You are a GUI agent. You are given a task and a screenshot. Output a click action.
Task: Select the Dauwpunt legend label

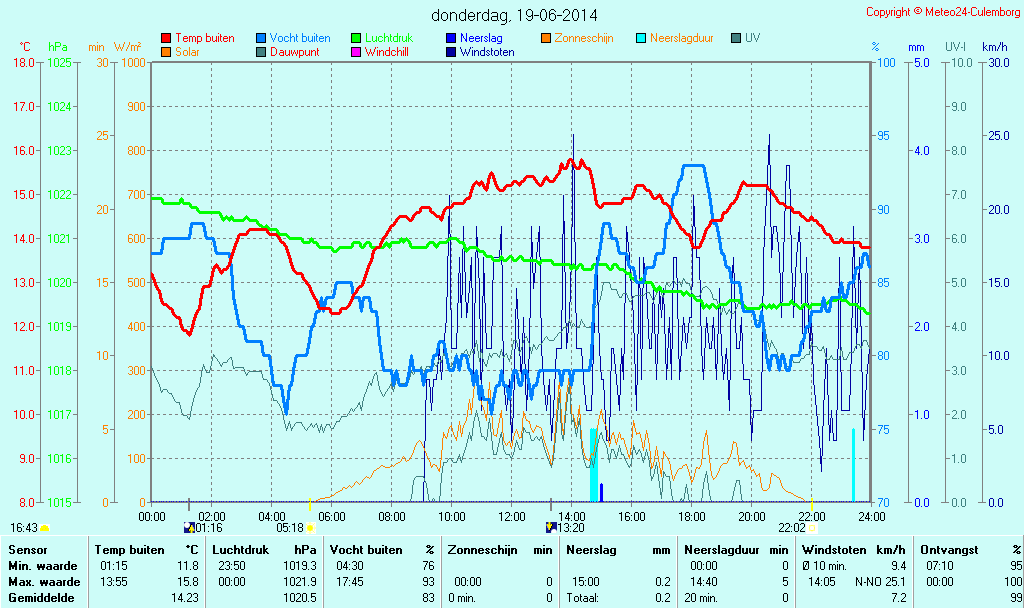[294, 52]
